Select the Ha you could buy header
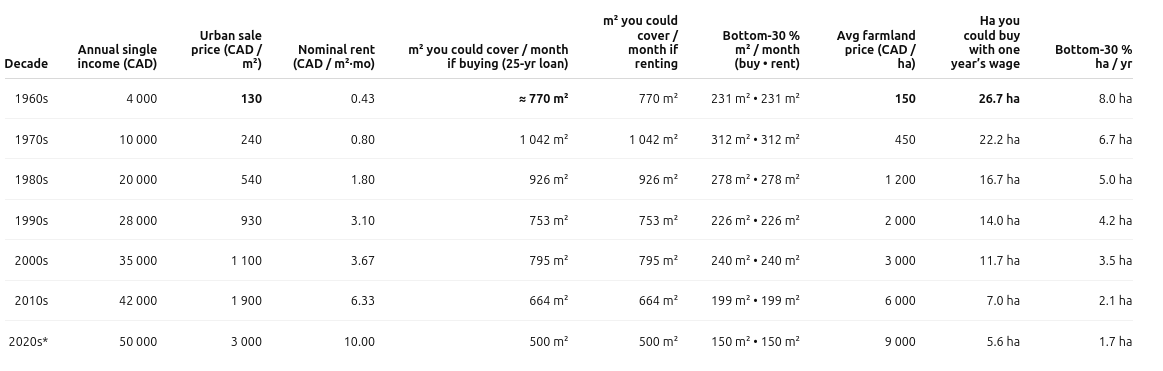The height and width of the screenshot is (371, 1163). pos(986,43)
